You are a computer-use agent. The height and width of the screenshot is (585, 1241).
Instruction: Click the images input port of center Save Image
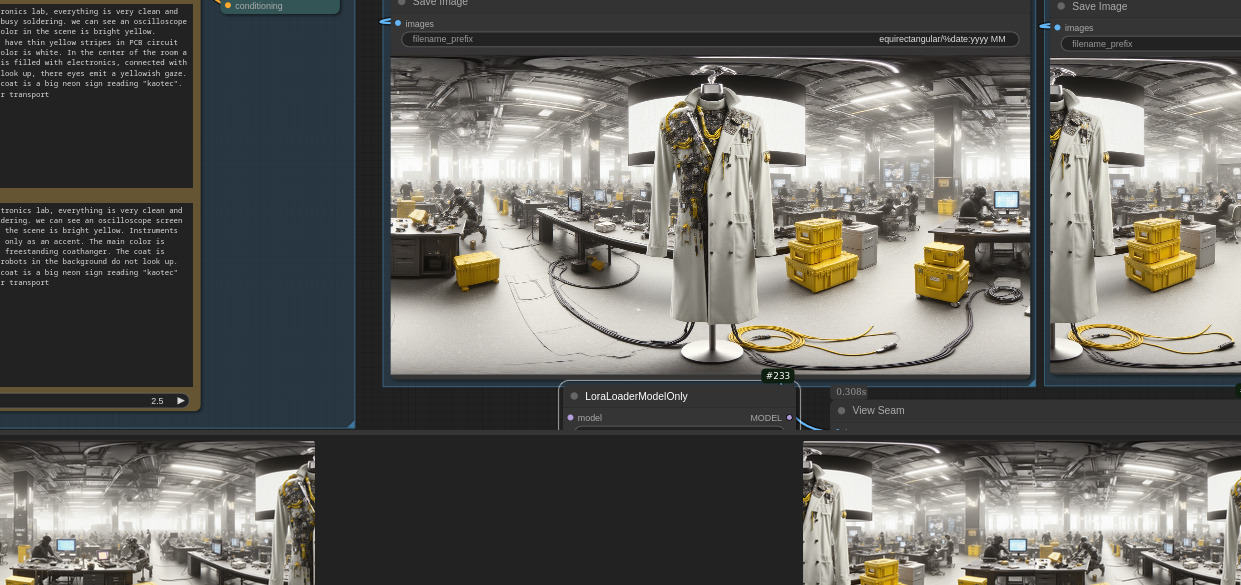398,23
